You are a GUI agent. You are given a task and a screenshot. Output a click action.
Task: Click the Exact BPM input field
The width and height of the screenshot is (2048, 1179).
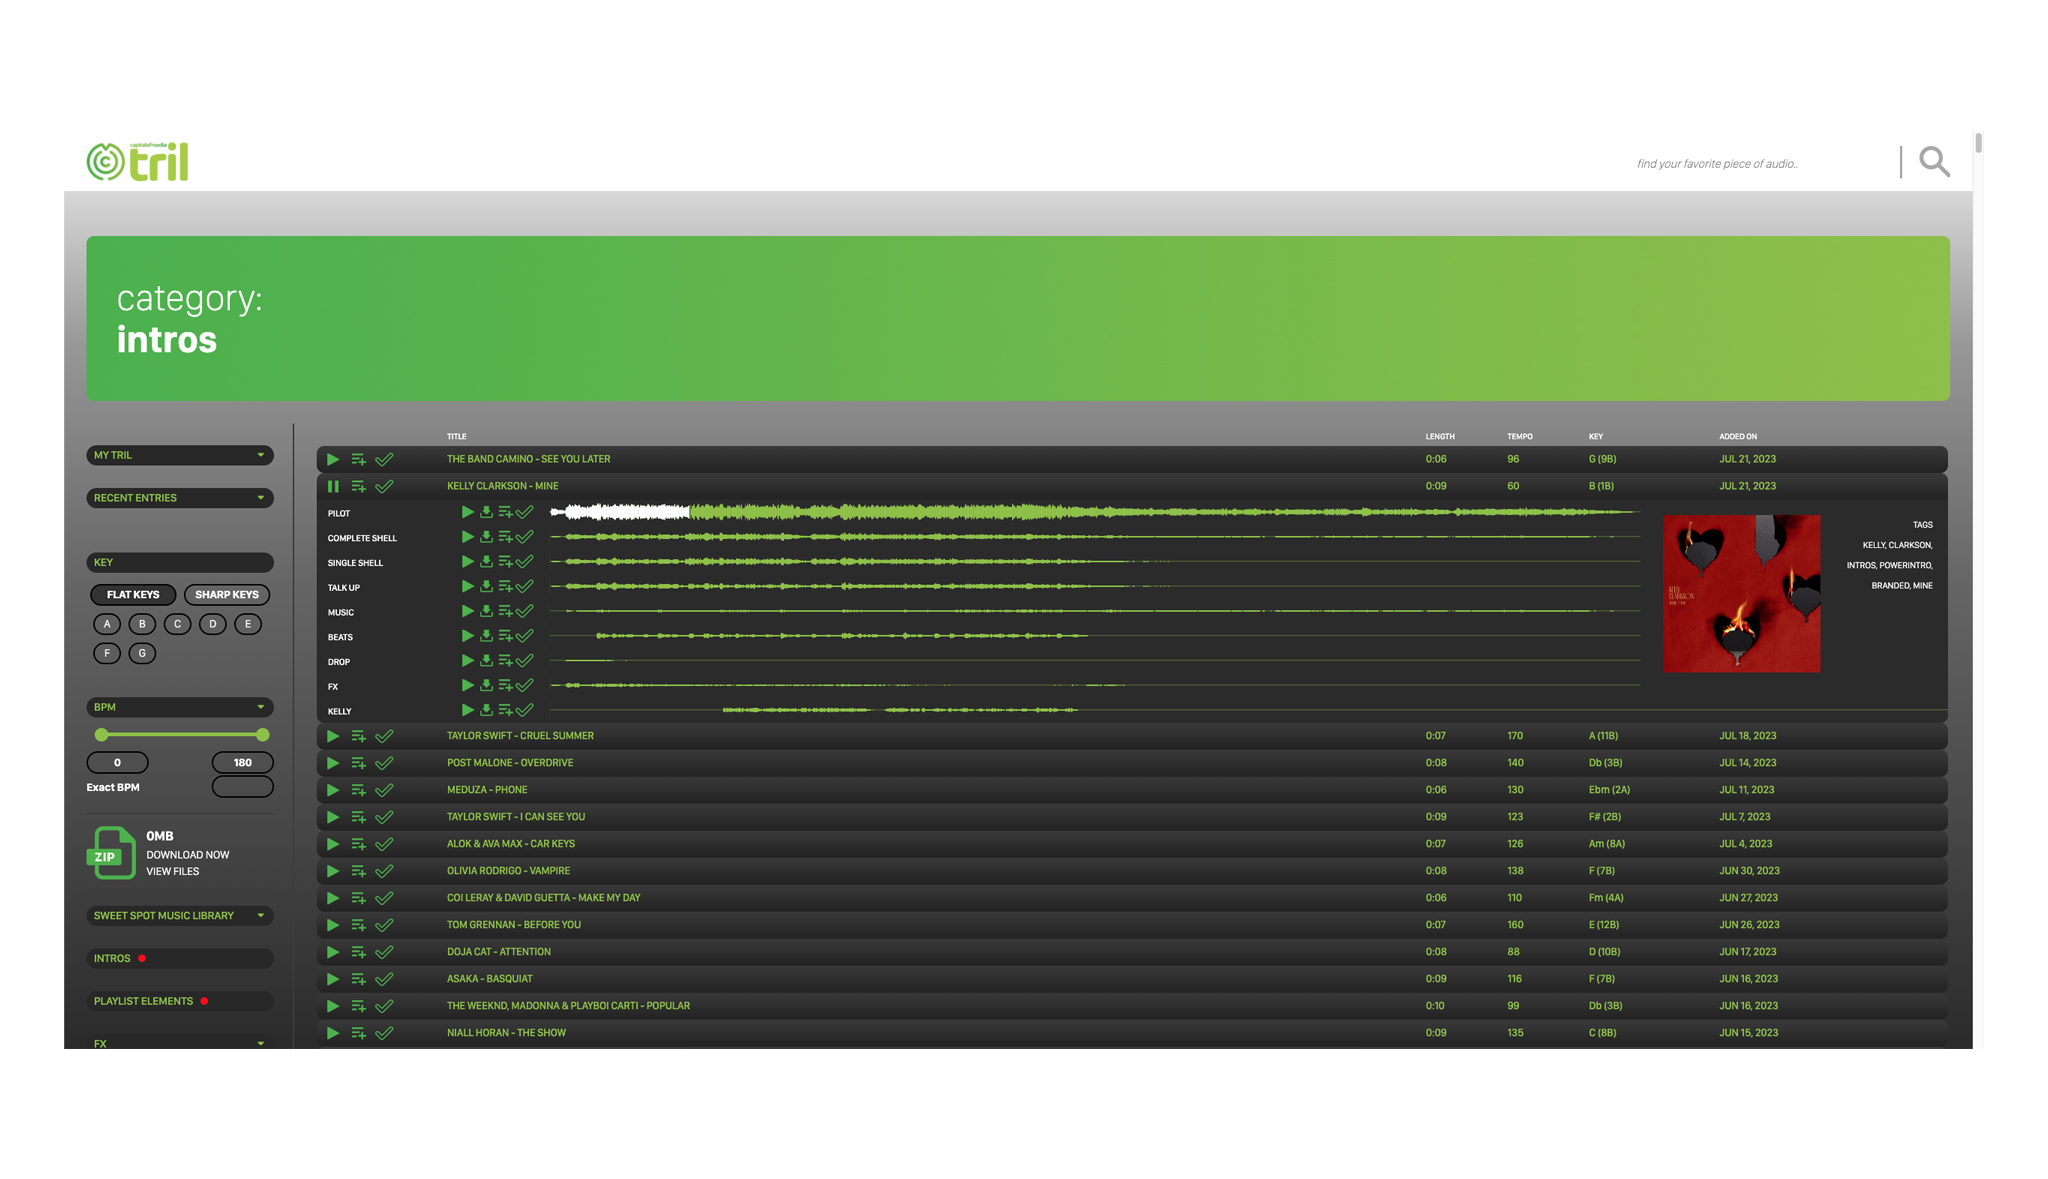pos(243,787)
